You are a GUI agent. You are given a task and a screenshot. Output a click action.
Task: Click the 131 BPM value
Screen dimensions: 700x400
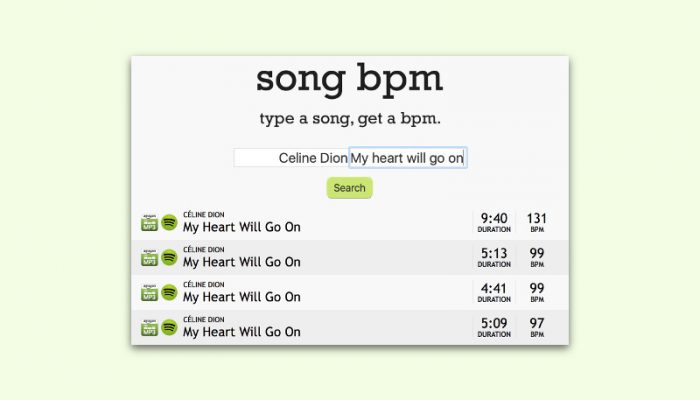tap(537, 218)
